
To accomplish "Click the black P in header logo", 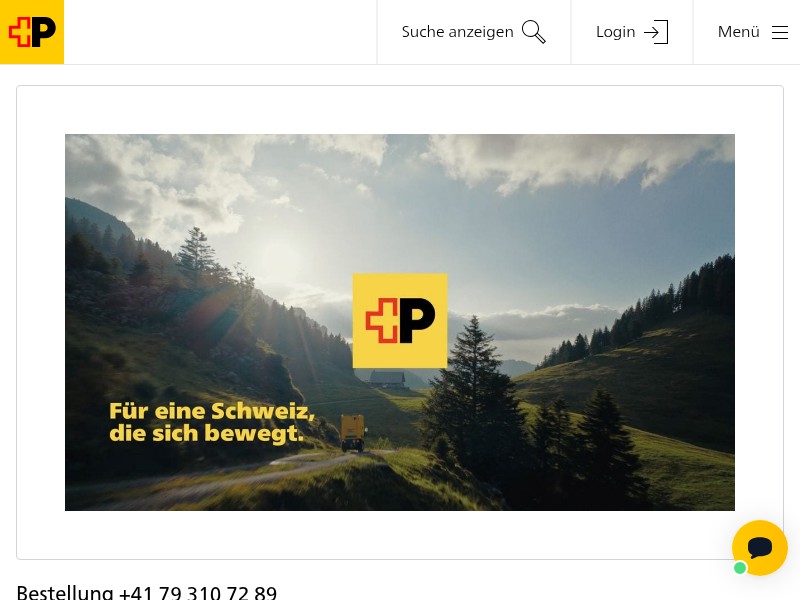I will pos(44,32).
